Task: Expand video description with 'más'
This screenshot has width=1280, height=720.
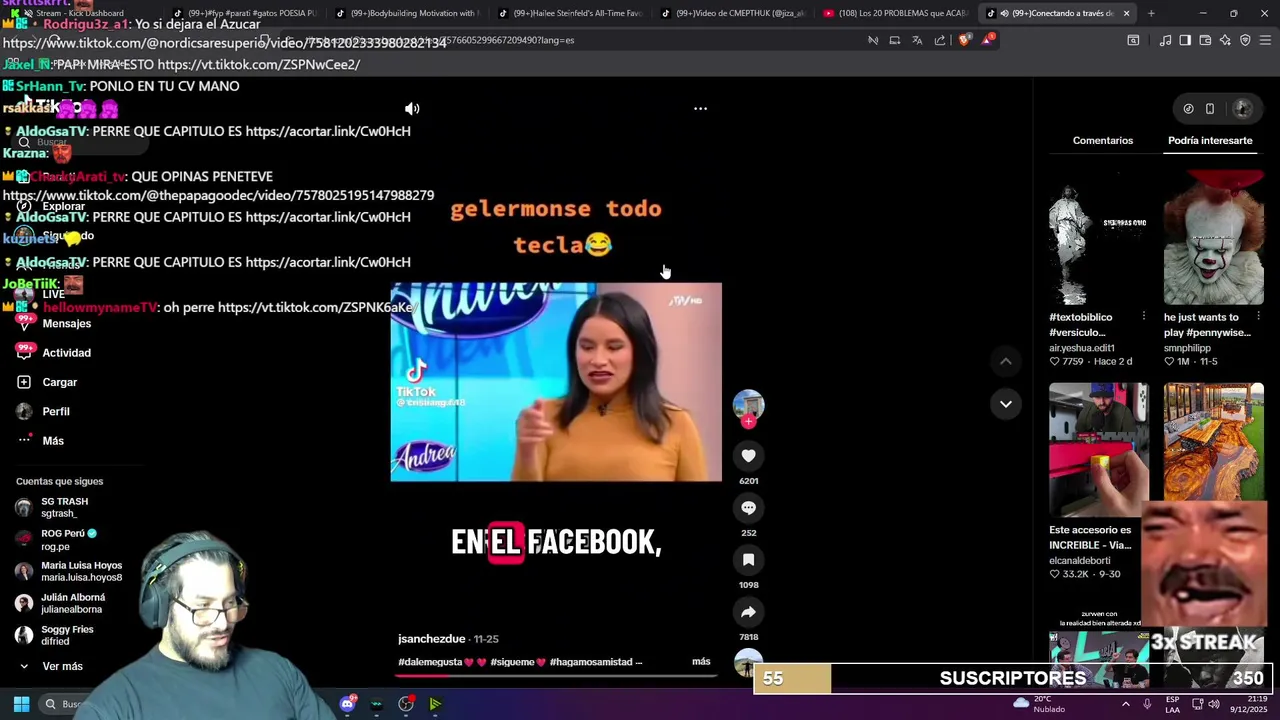Action: (x=701, y=662)
